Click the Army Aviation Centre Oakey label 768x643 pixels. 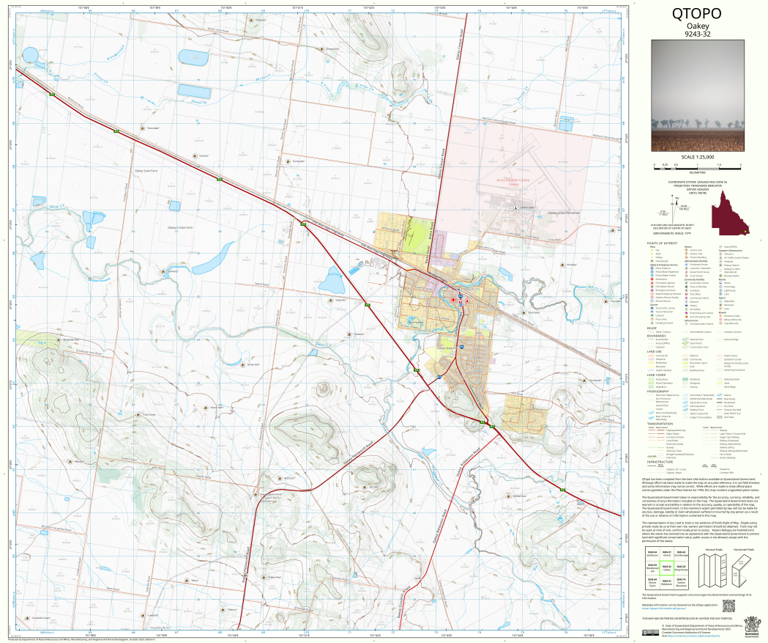click(513, 182)
